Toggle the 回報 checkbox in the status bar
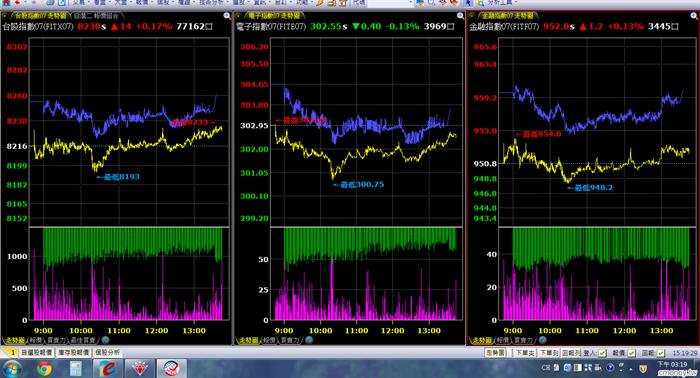Image resolution: width=700 pixels, height=378 pixels. 661,353
